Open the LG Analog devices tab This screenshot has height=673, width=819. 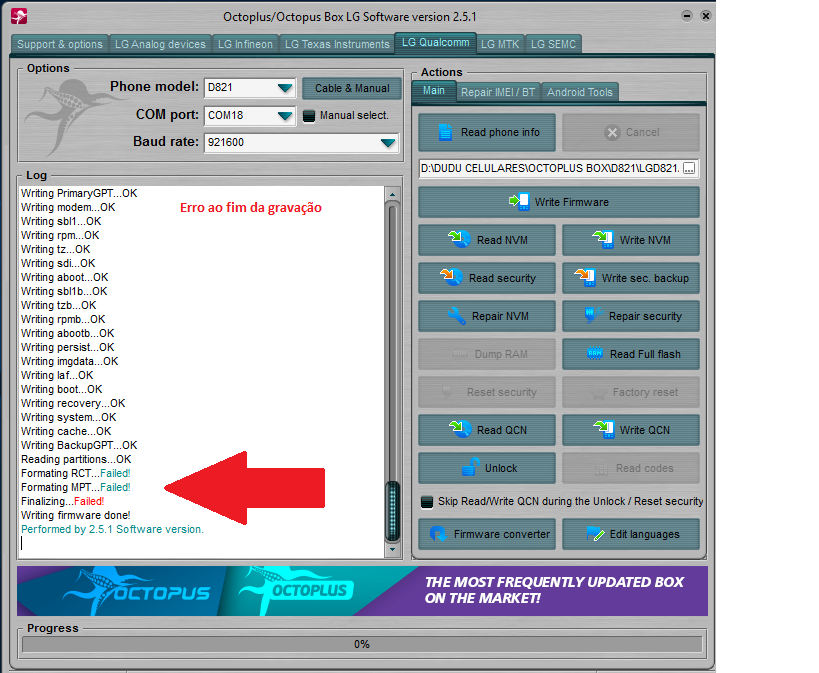click(160, 44)
